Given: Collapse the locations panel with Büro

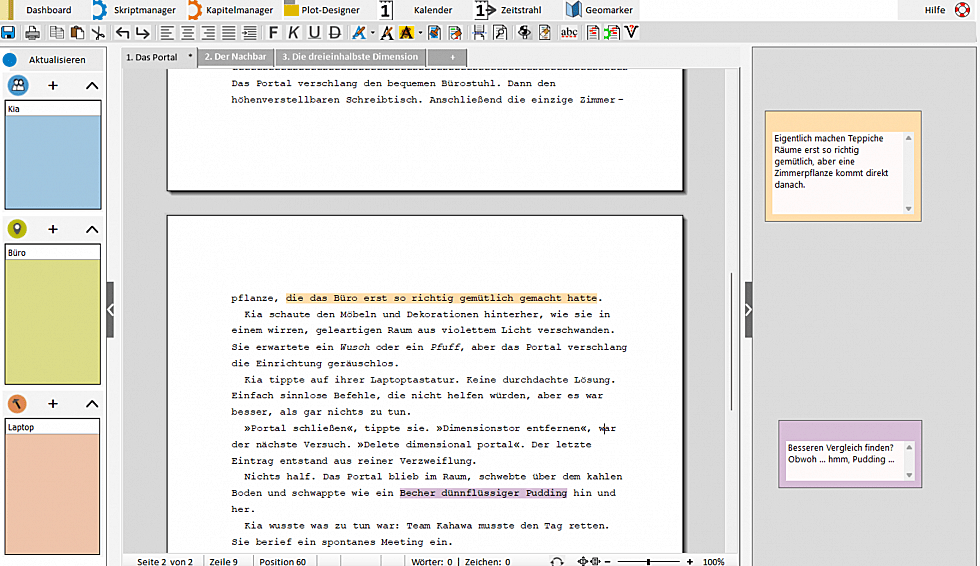Looking at the screenshot, I should (92, 230).
